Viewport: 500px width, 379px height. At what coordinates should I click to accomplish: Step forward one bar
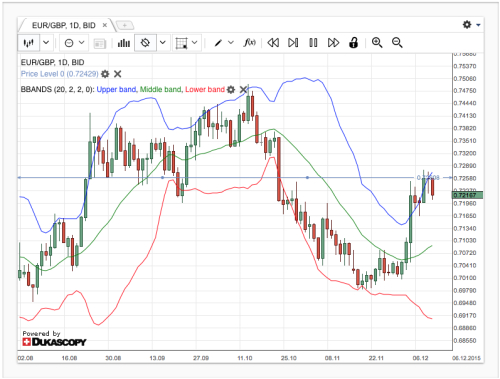[293, 43]
